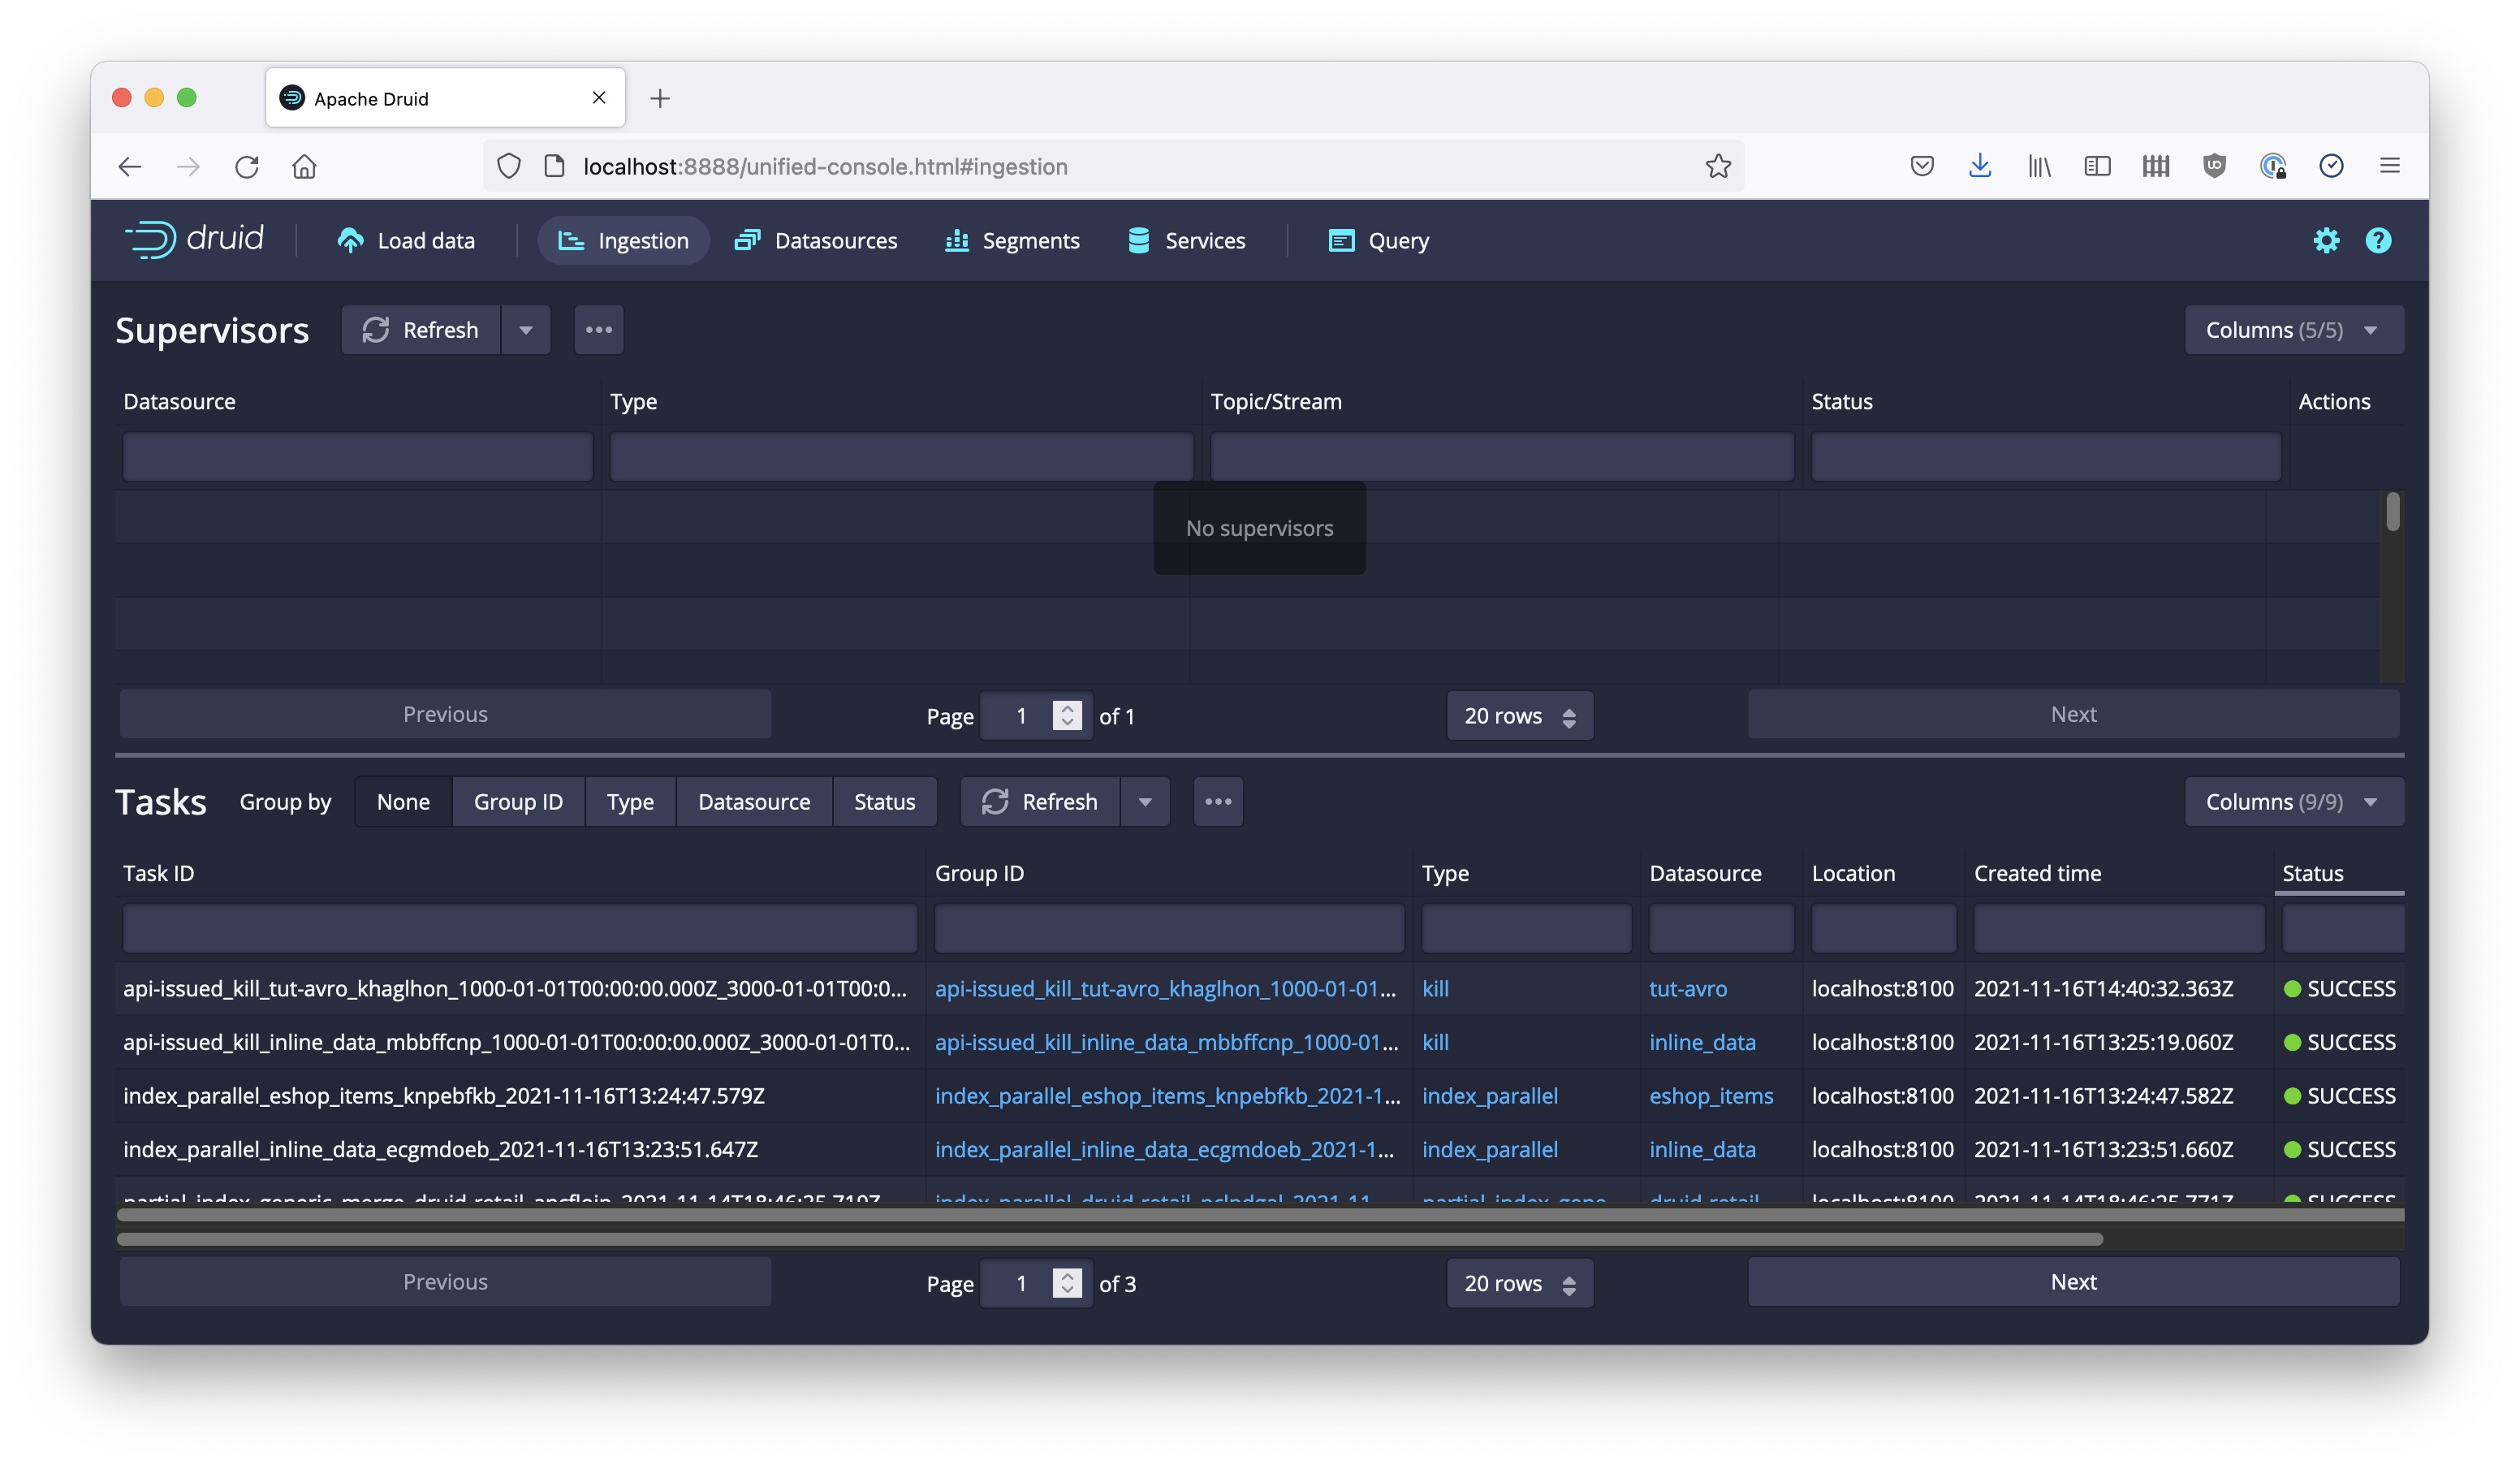Set task grouping to None
2520x1465 pixels.
403,802
